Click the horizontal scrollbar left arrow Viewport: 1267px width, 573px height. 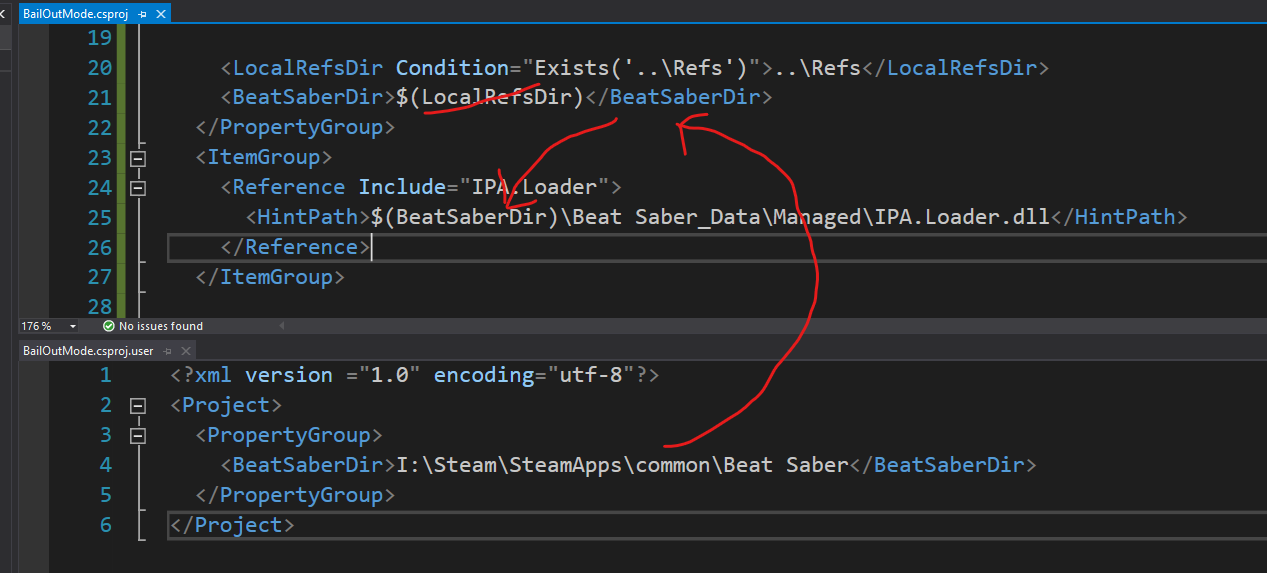click(281, 326)
